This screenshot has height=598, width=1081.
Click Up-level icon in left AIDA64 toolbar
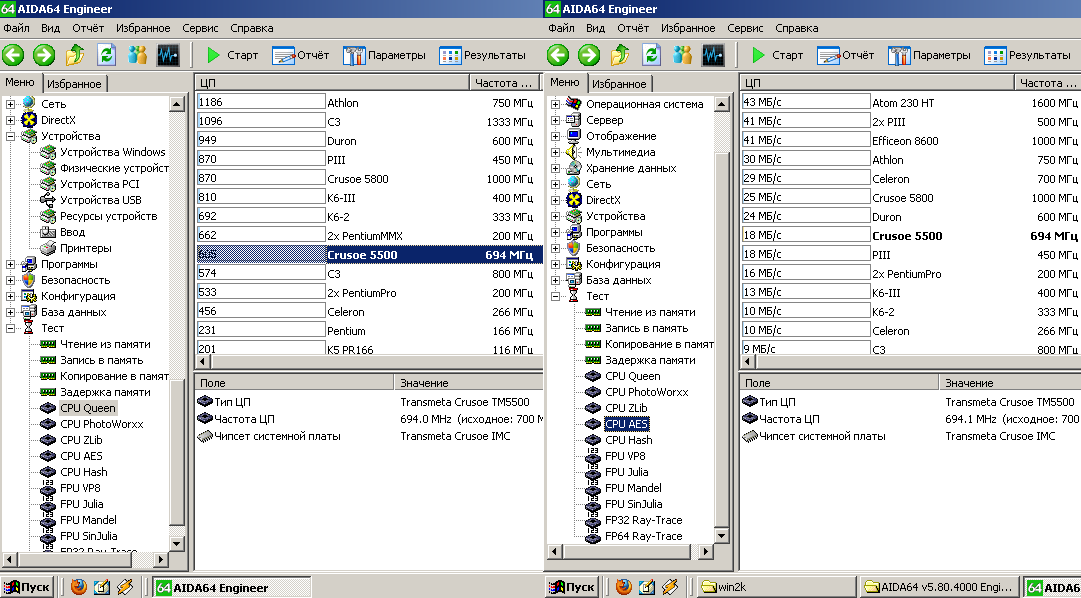click(75, 54)
